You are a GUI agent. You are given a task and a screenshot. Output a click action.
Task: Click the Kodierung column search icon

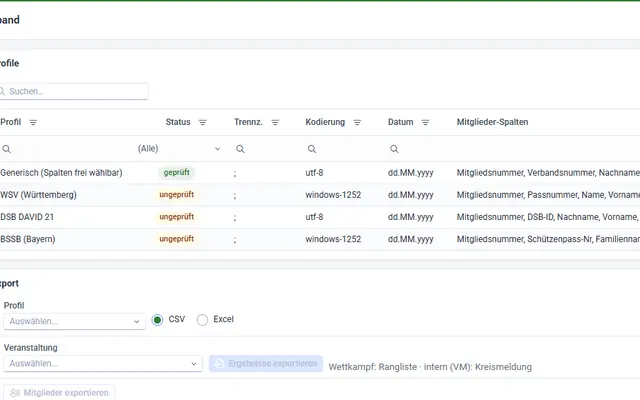[x=312, y=149]
